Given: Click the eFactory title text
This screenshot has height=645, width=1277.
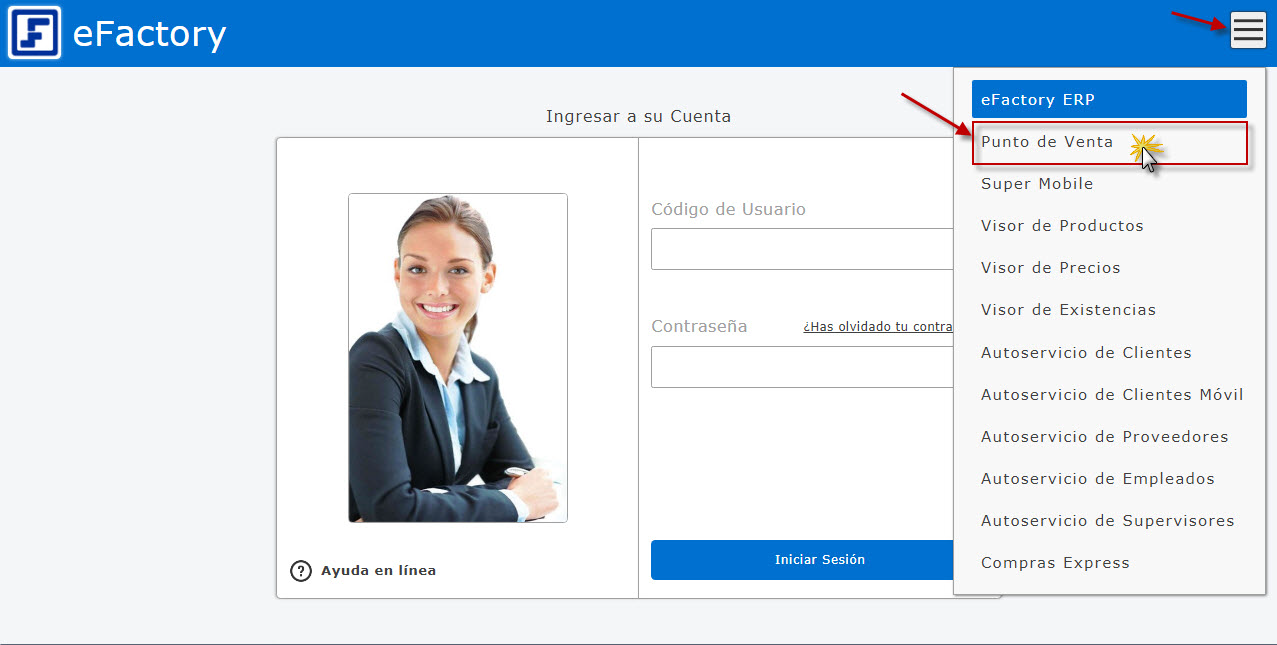Looking at the screenshot, I should (x=150, y=34).
